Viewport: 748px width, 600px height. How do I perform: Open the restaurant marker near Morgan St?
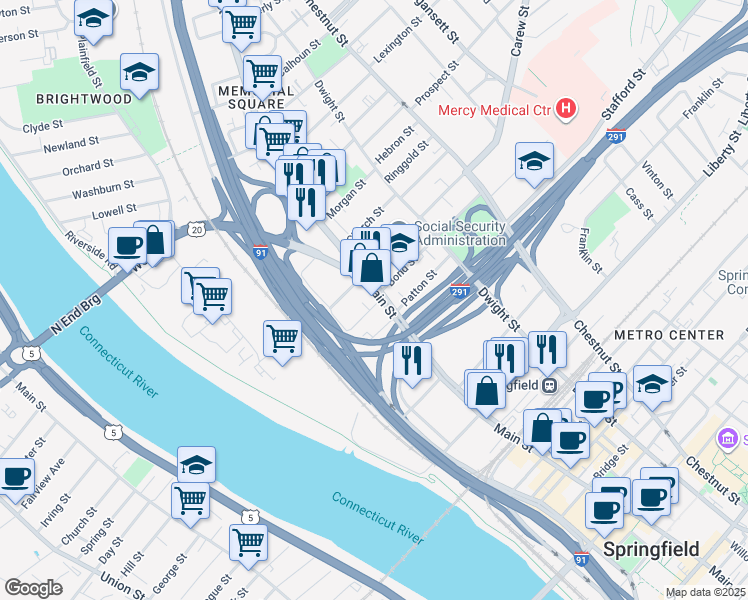307,204
